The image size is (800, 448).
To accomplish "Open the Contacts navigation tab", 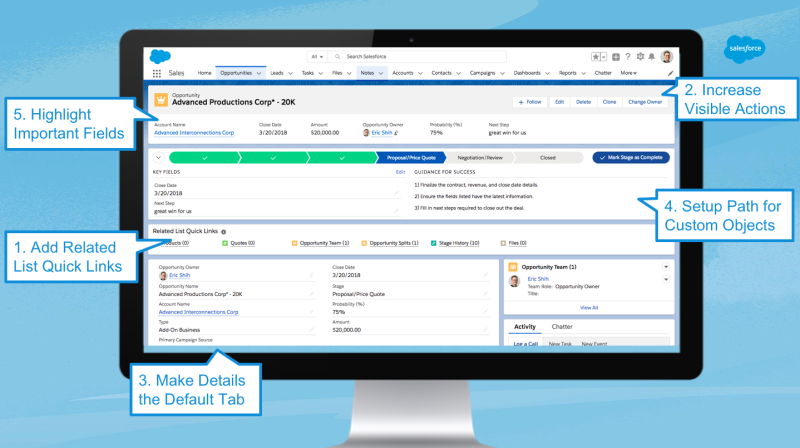I will pos(441,73).
